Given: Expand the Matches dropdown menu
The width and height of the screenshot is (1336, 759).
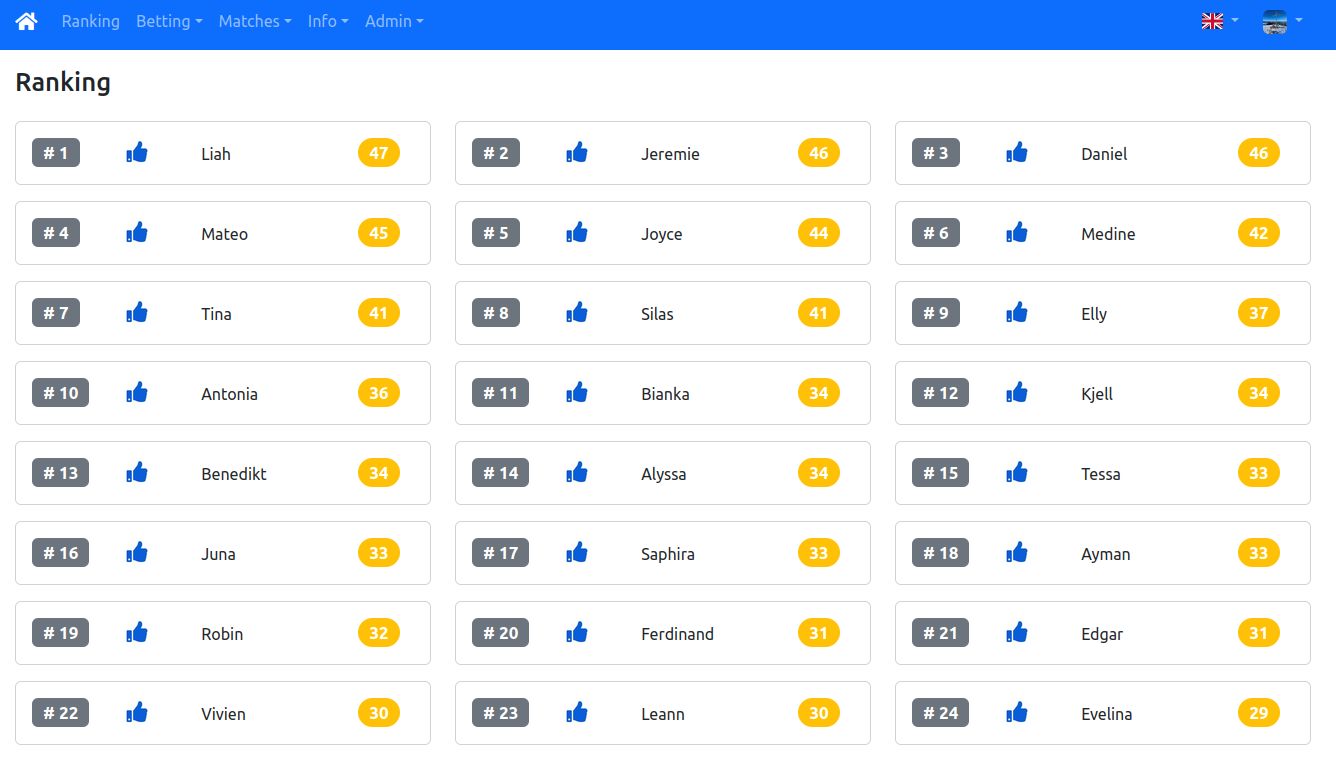Looking at the screenshot, I should (x=255, y=21).
